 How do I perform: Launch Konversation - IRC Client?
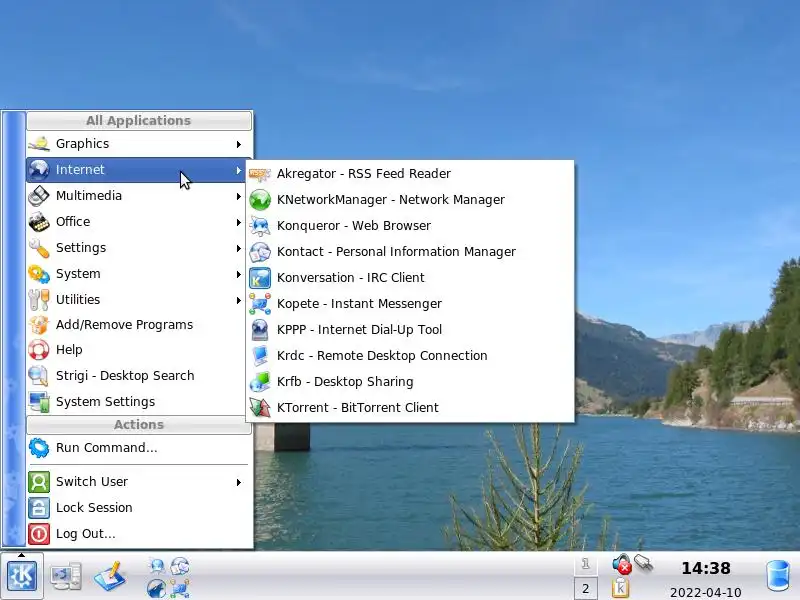(x=410, y=278)
